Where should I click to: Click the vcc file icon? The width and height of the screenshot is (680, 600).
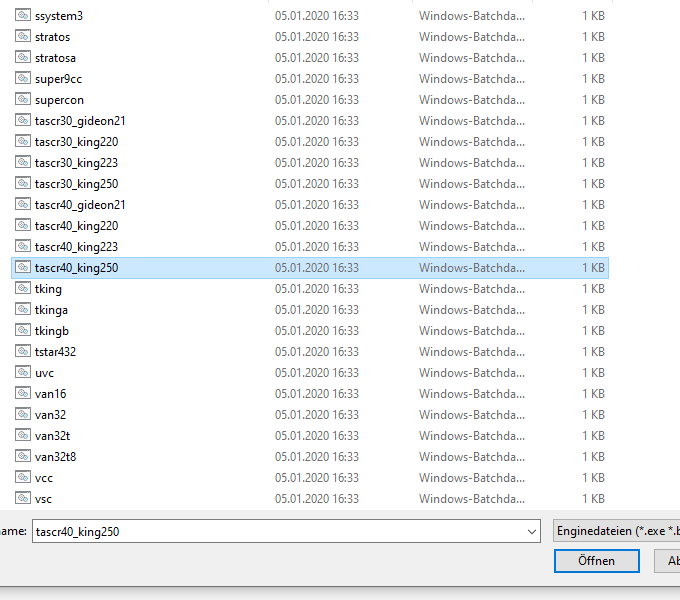23,477
